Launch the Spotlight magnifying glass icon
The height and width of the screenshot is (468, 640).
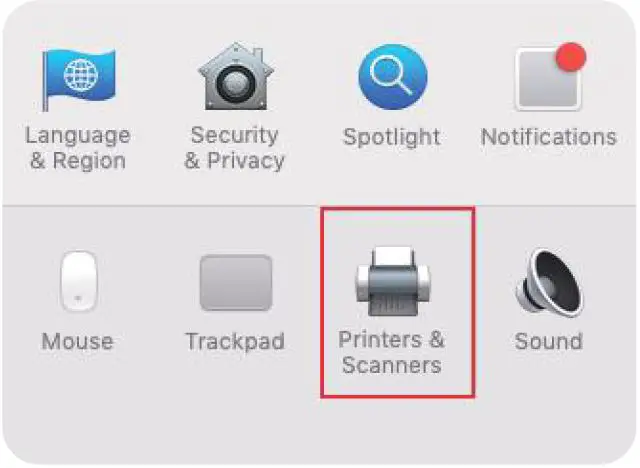tap(393, 77)
